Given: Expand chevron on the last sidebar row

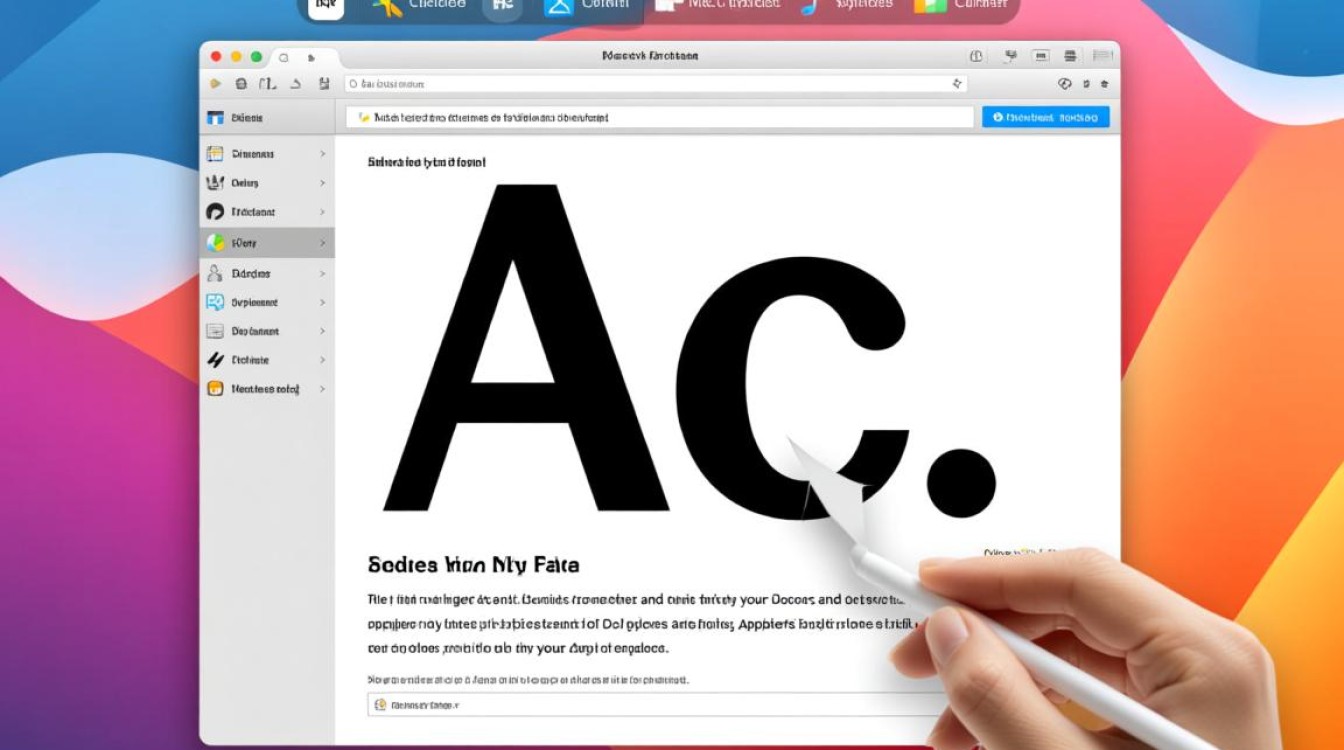Looking at the screenshot, I should (x=322, y=389).
